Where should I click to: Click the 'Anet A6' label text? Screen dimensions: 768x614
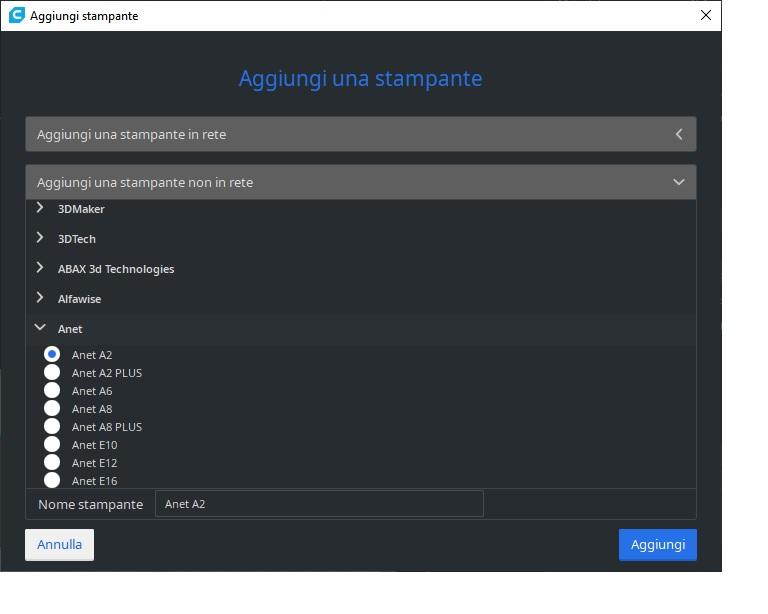[92, 391]
